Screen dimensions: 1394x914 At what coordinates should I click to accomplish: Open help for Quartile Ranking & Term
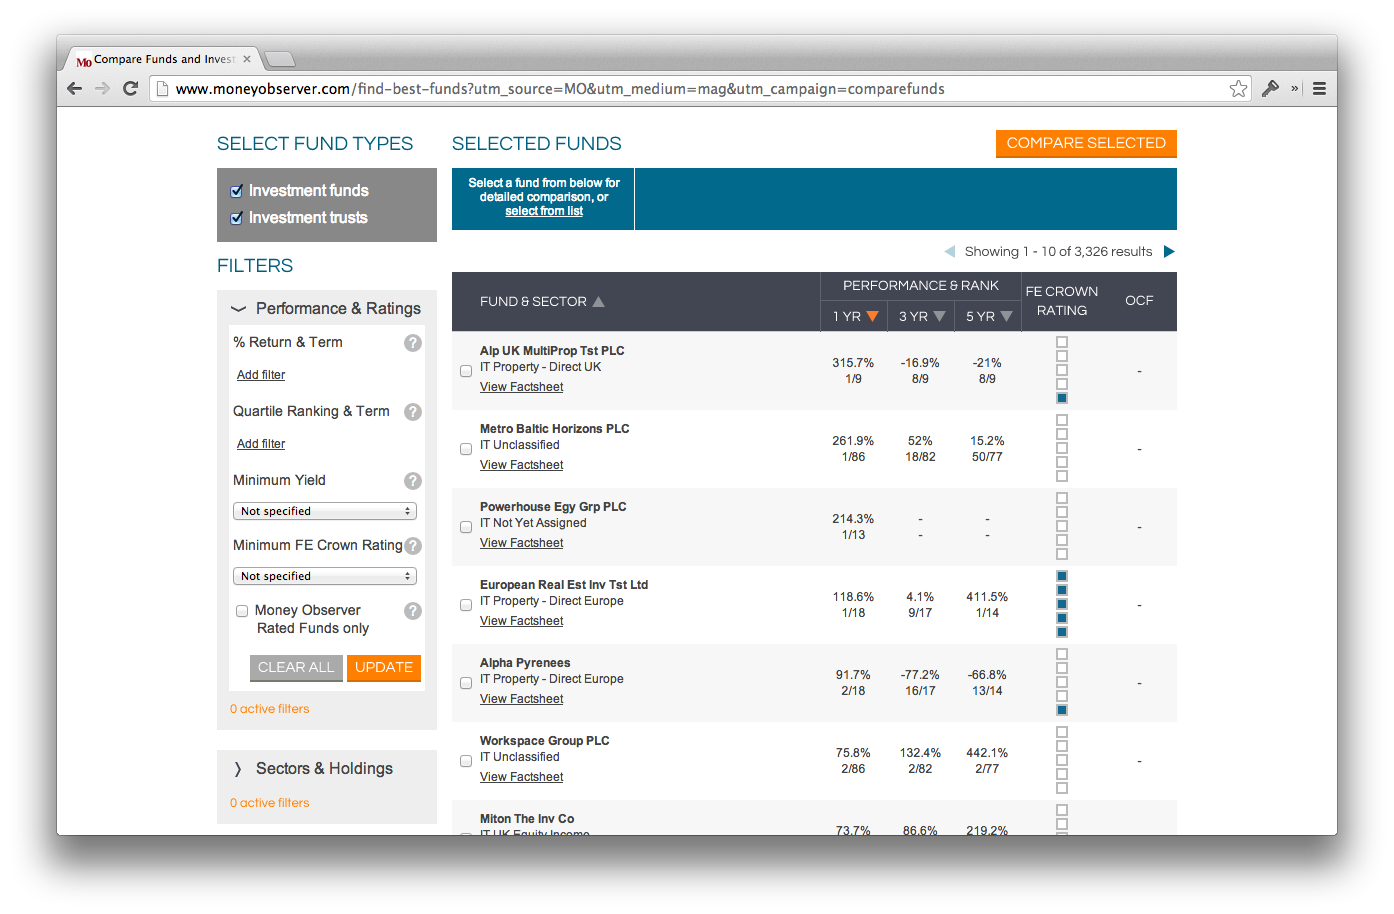412,412
